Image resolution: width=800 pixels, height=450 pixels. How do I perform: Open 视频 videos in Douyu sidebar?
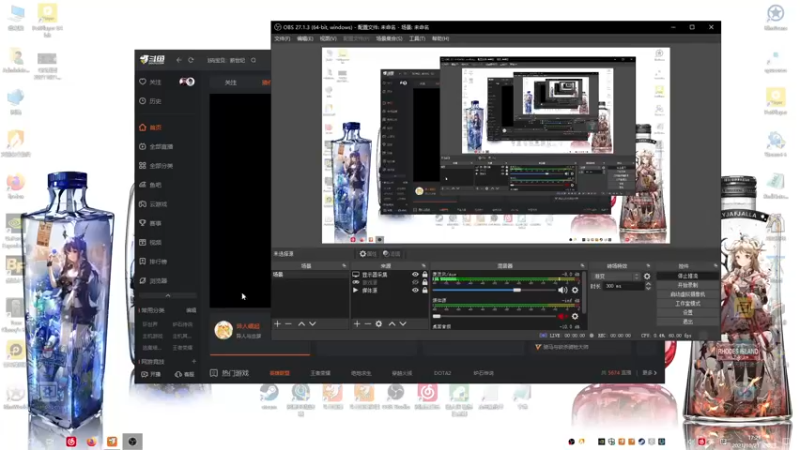click(151, 242)
